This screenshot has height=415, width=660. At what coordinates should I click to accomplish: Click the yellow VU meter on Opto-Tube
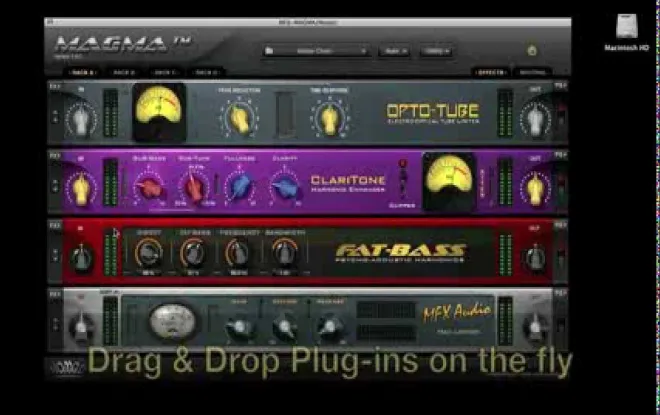tap(159, 112)
